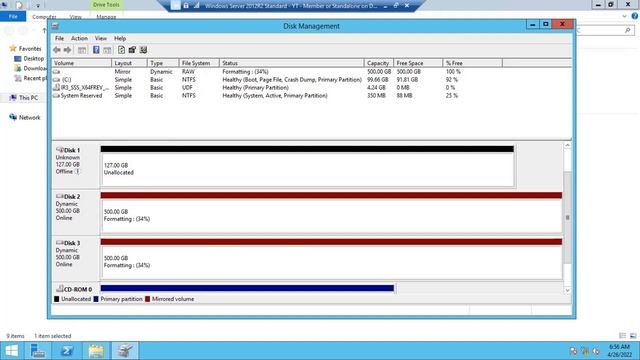This screenshot has width=640, height=360.
Task: Open File Explorer from the taskbar
Action: [96, 351]
